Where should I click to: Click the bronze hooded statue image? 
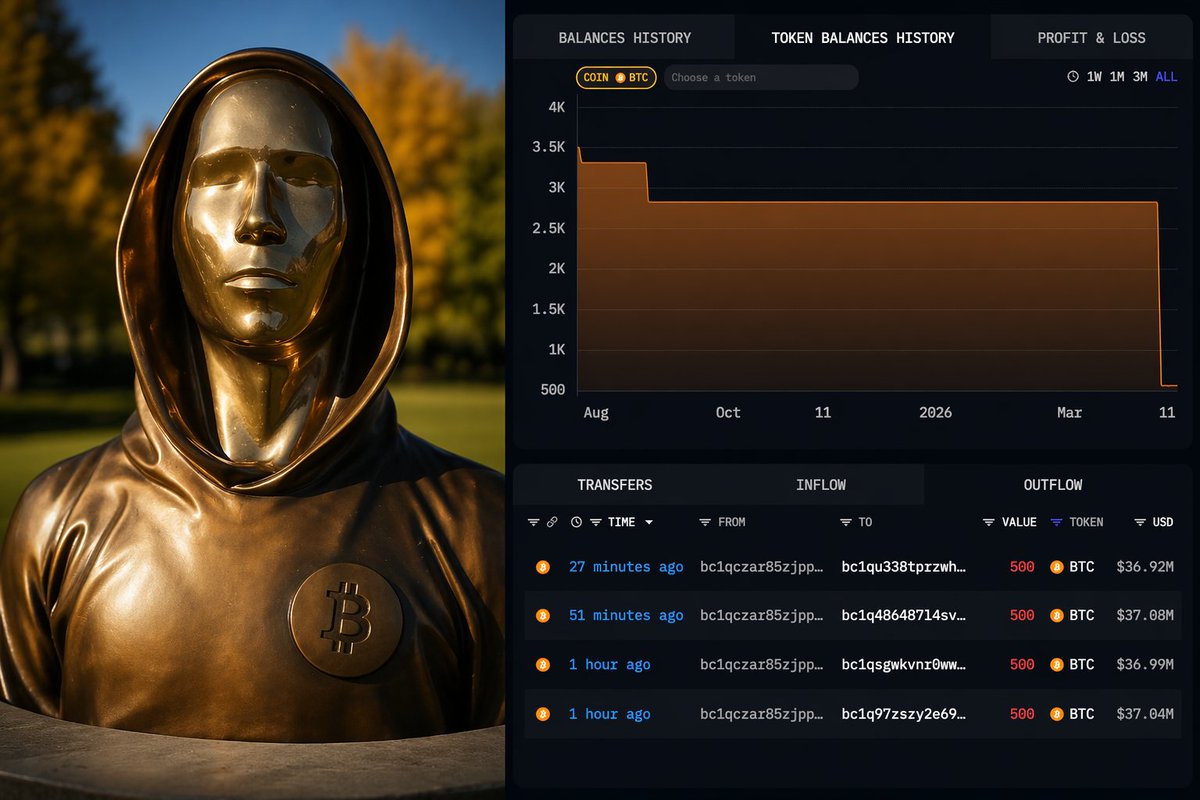click(252, 400)
